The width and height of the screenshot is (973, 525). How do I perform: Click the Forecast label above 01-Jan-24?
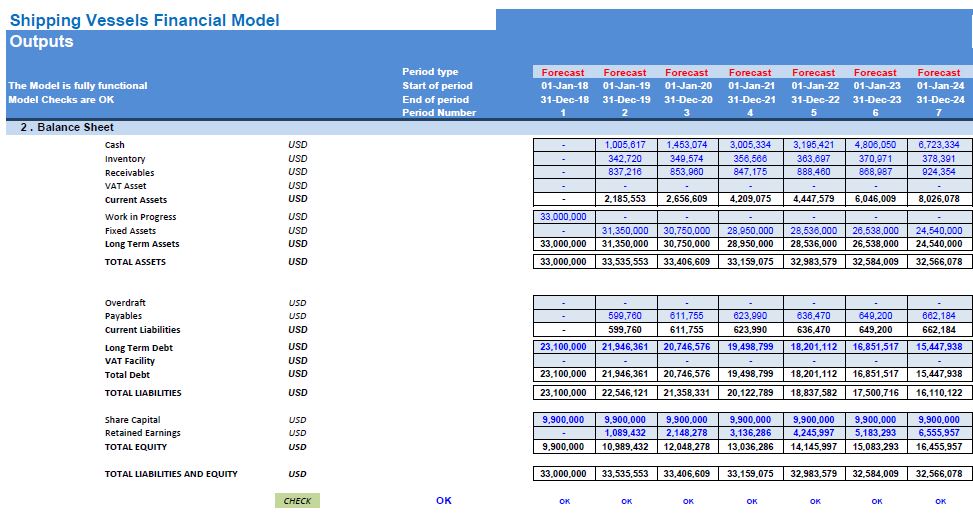(939, 72)
